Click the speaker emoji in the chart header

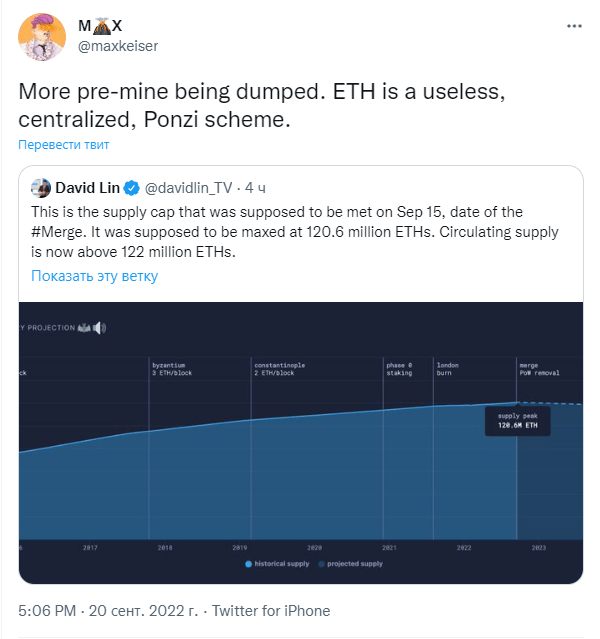99,328
